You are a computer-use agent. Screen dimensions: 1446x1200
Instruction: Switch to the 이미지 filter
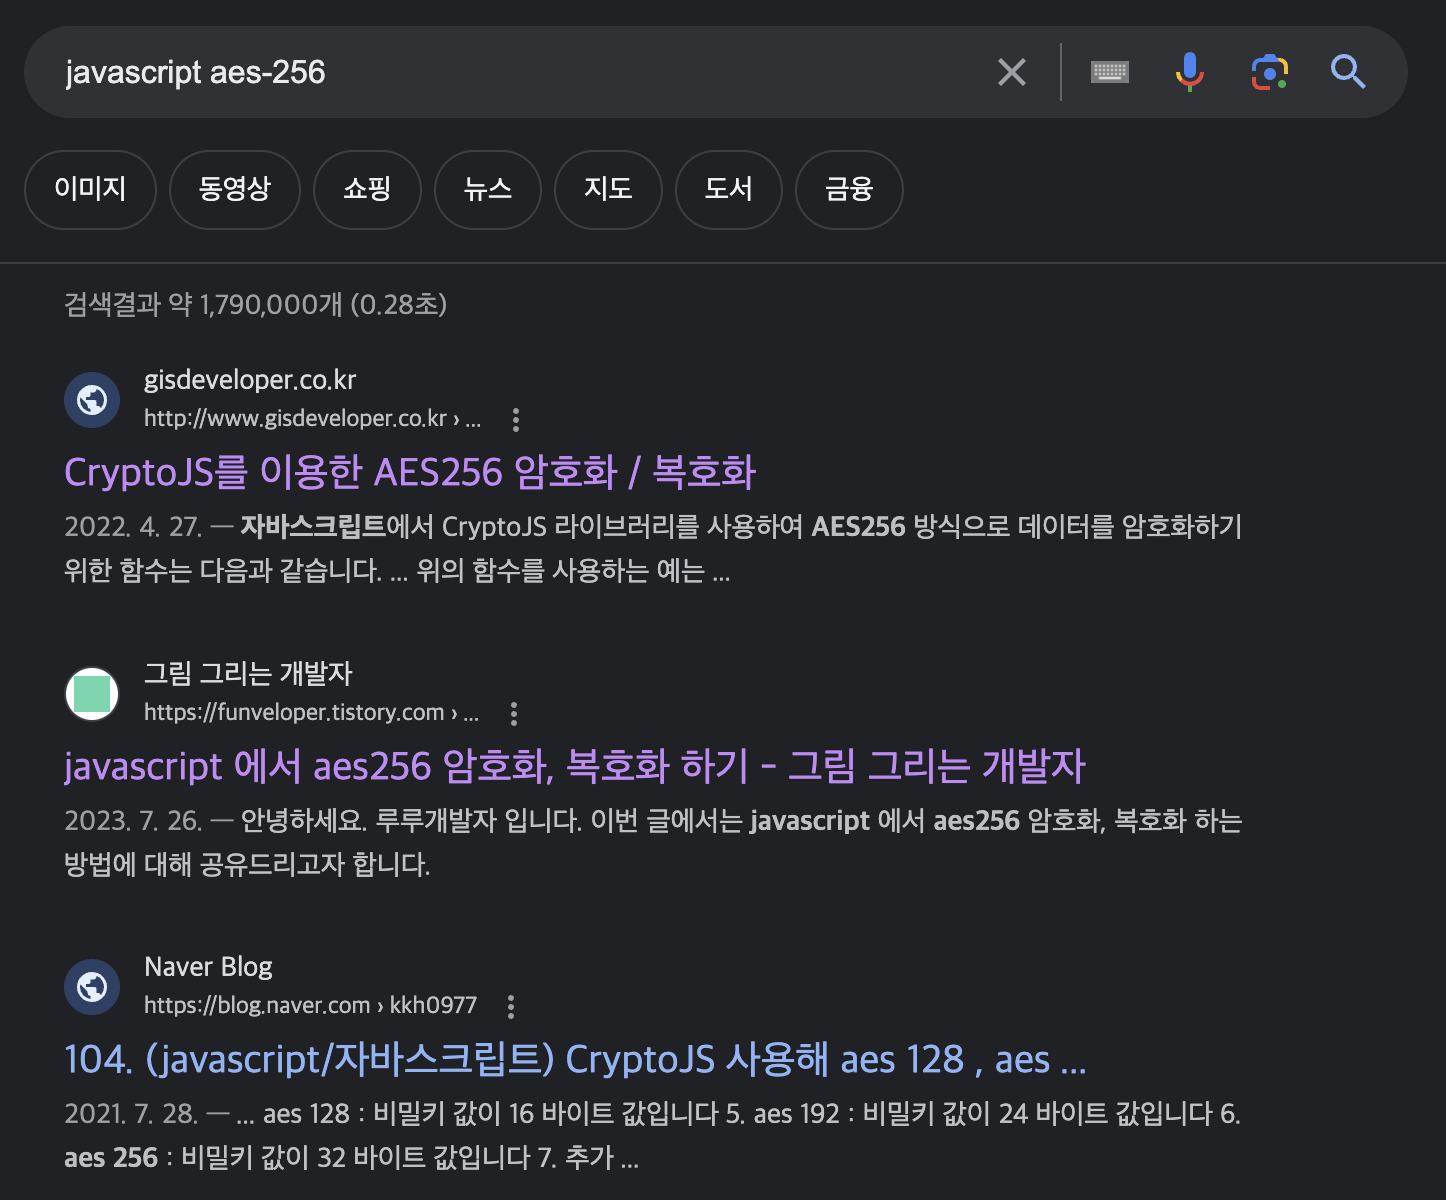pyautogui.click(x=90, y=190)
